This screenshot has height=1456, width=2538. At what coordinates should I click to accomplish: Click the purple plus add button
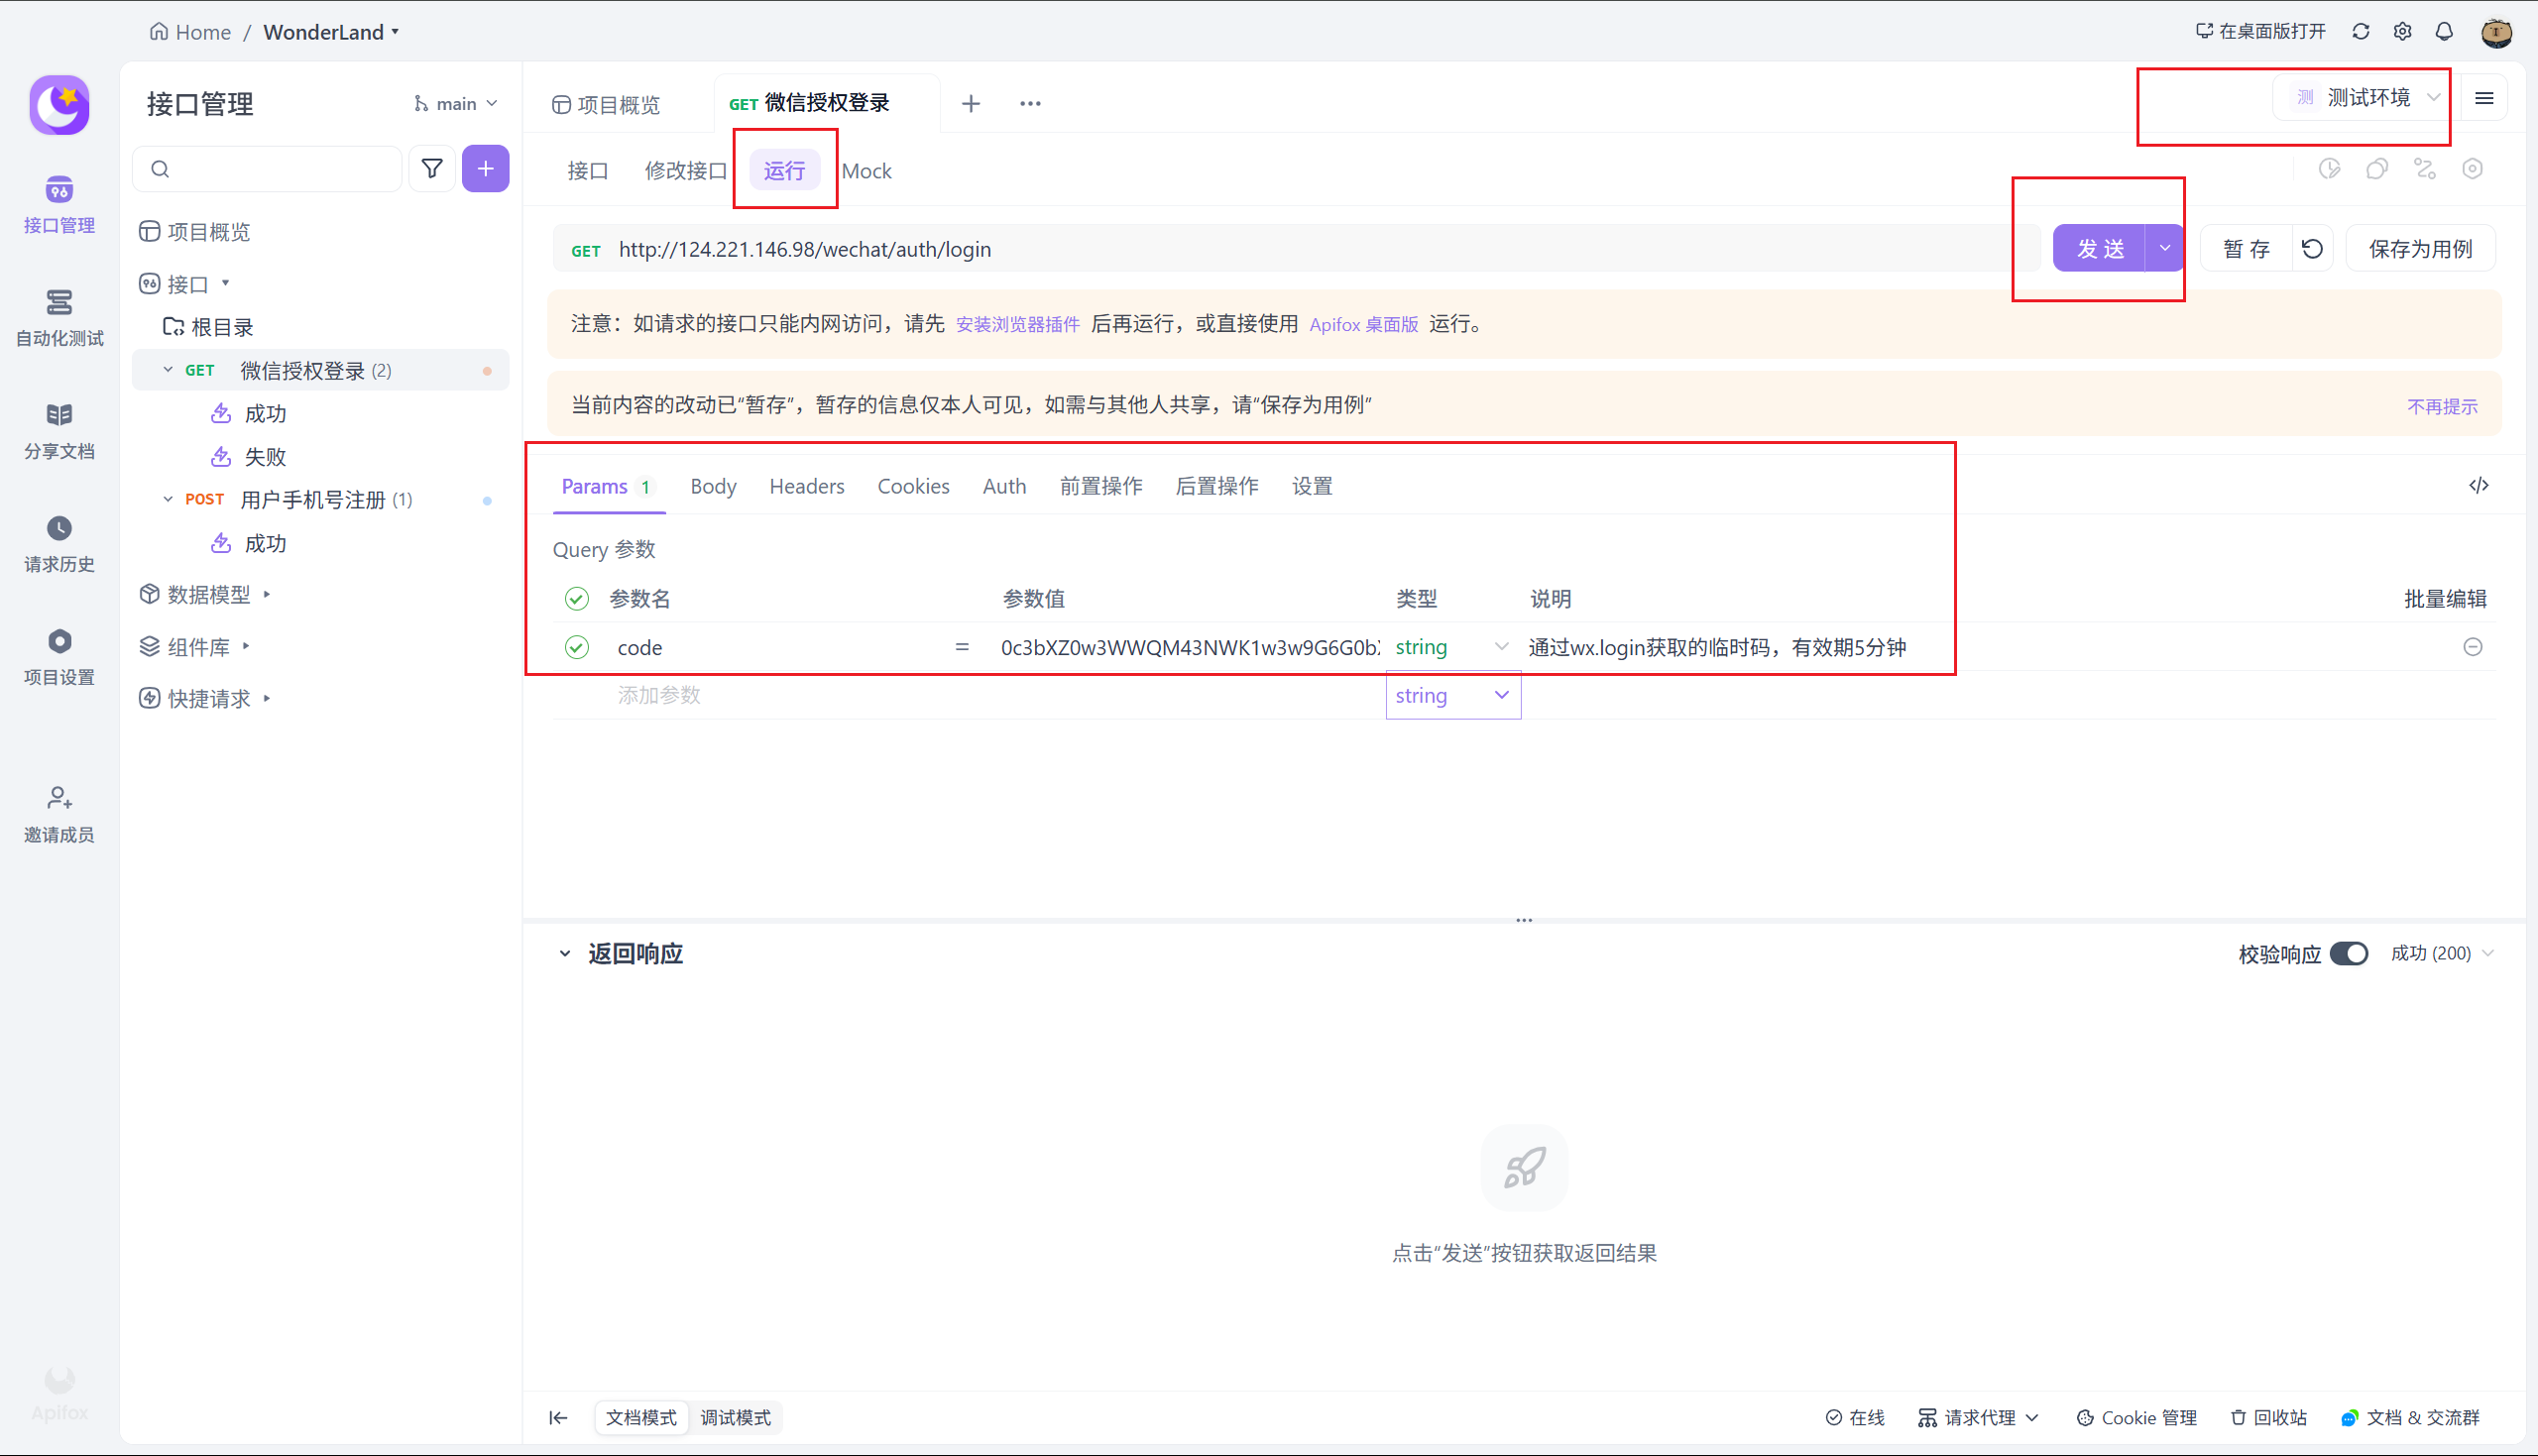click(485, 169)
